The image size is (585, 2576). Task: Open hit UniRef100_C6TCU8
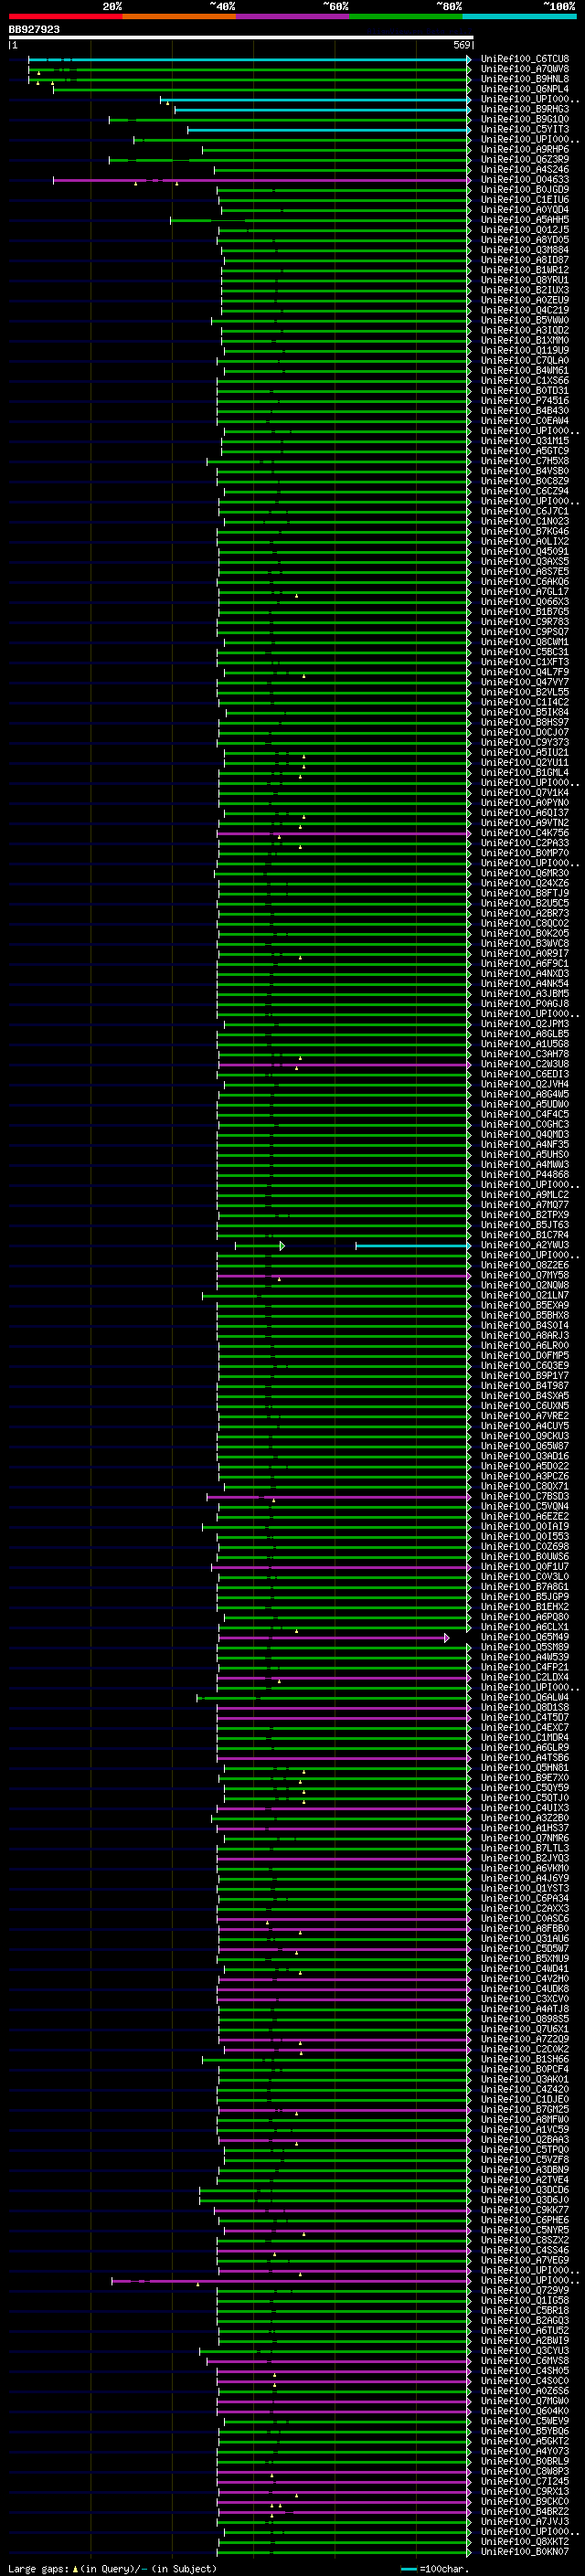coord(525,59)
